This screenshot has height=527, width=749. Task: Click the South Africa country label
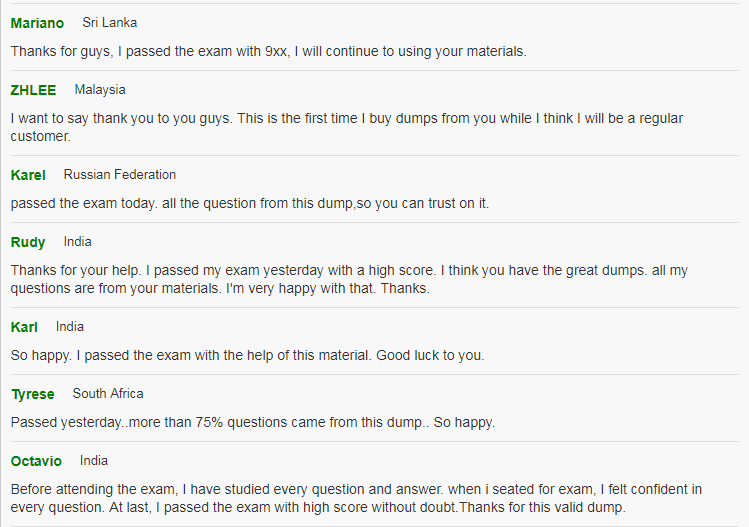[x=108, y=394]
